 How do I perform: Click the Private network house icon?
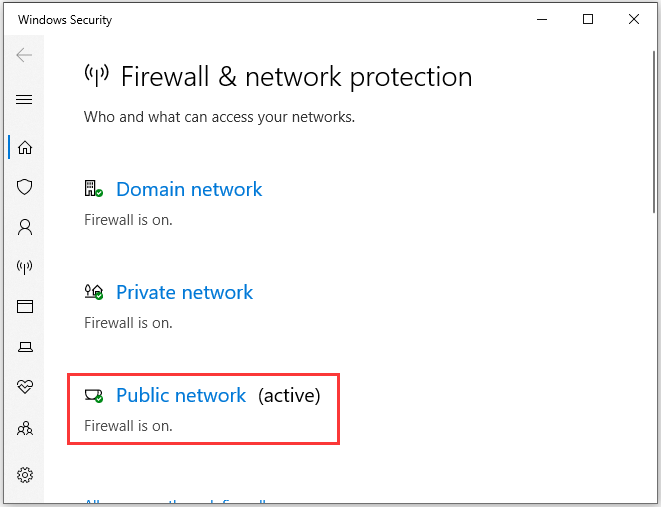pyautogui.click(x=94, y=292)
